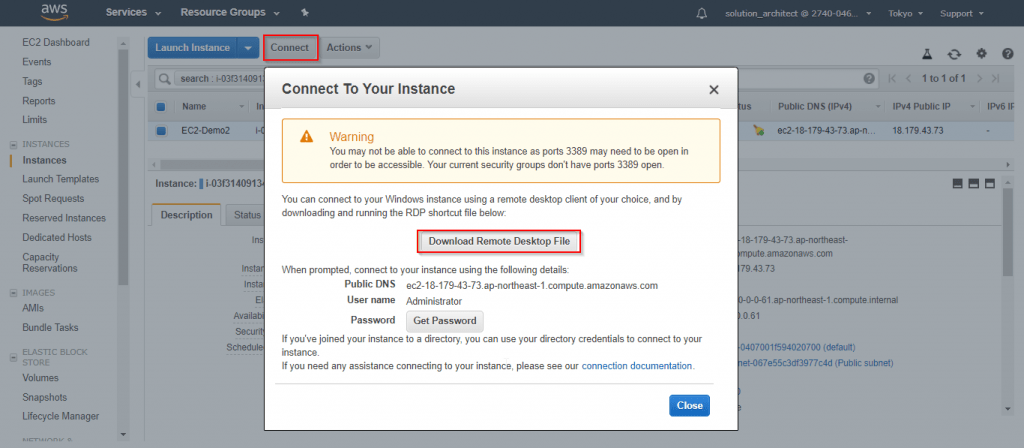This screenshot has width=1024, height=448.
Task: Close dialog with the X icon
Action: pyautogui.click(x=714, y=90)
